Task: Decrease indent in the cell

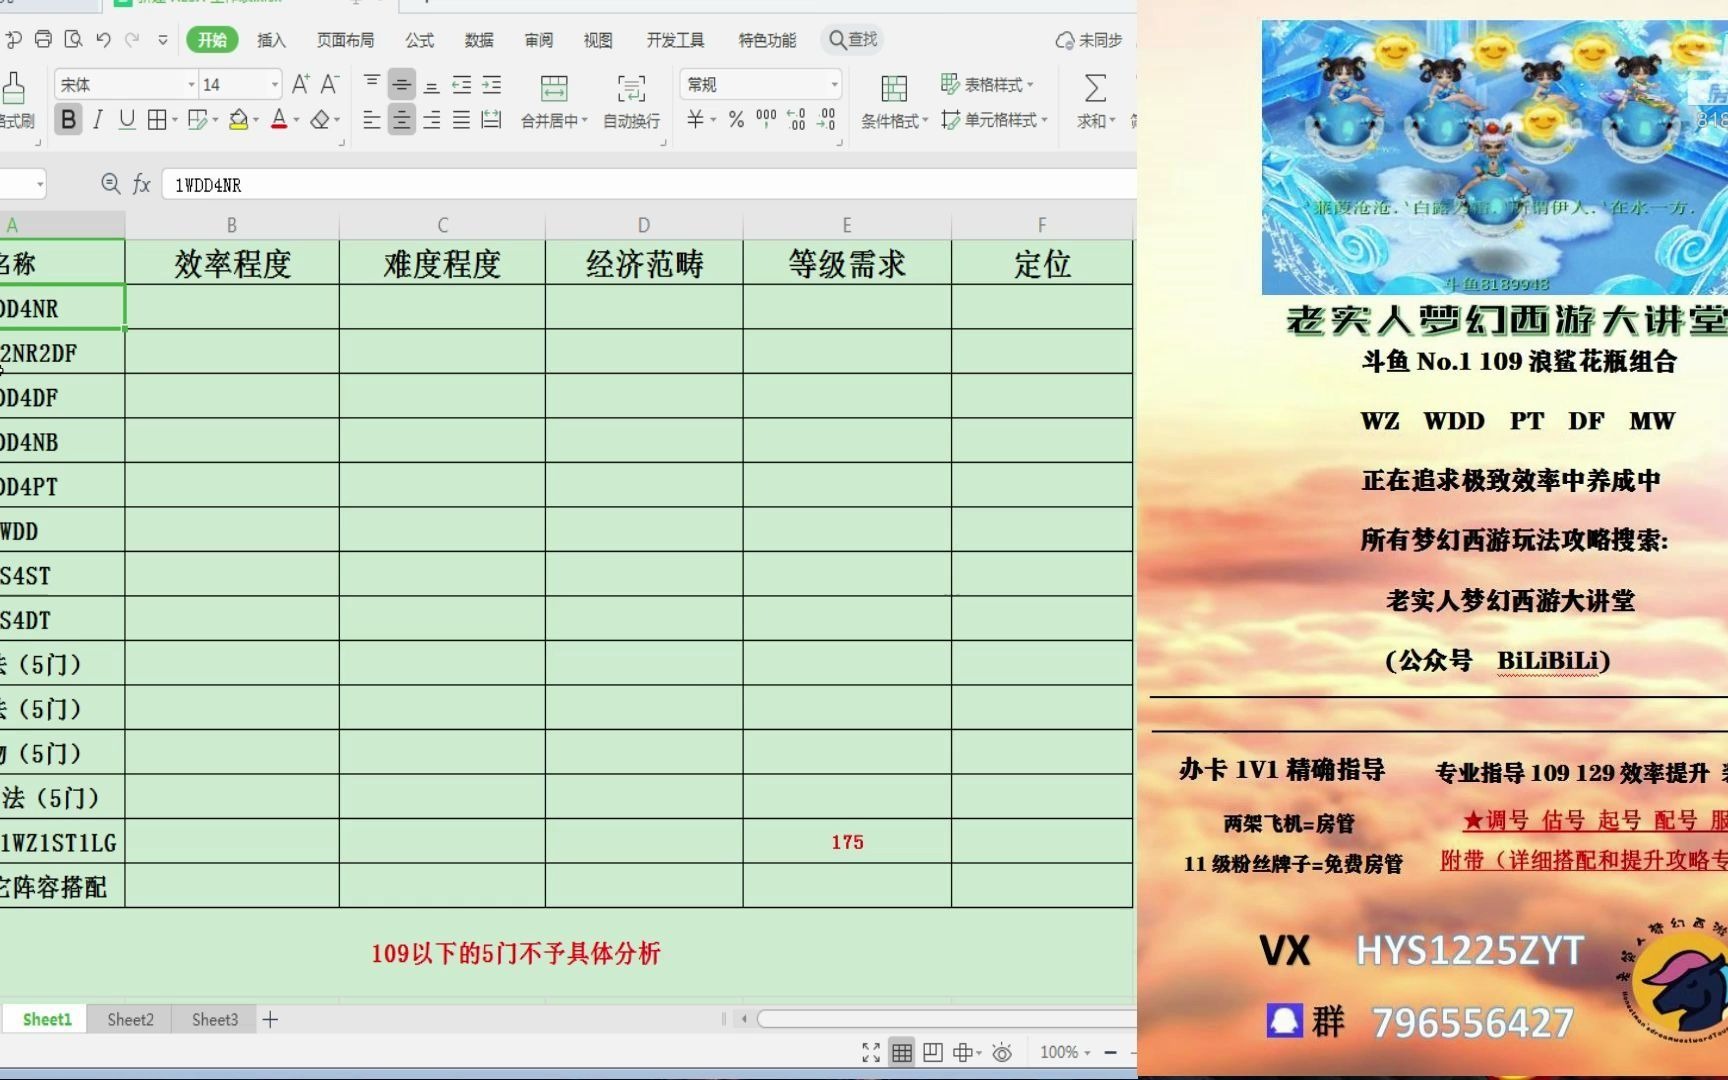Action: pos(462,84)
